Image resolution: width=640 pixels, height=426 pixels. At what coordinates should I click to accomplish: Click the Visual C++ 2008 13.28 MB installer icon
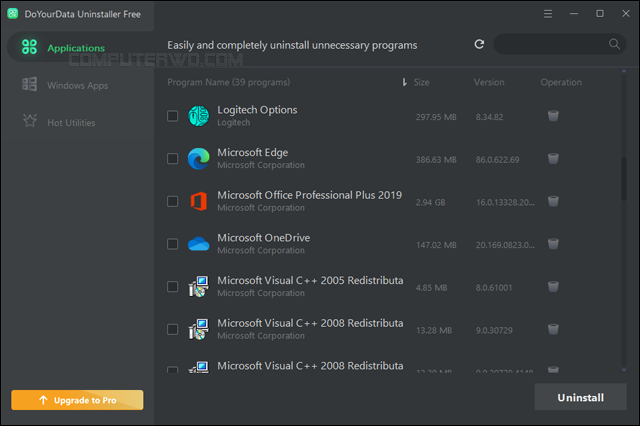198,329
